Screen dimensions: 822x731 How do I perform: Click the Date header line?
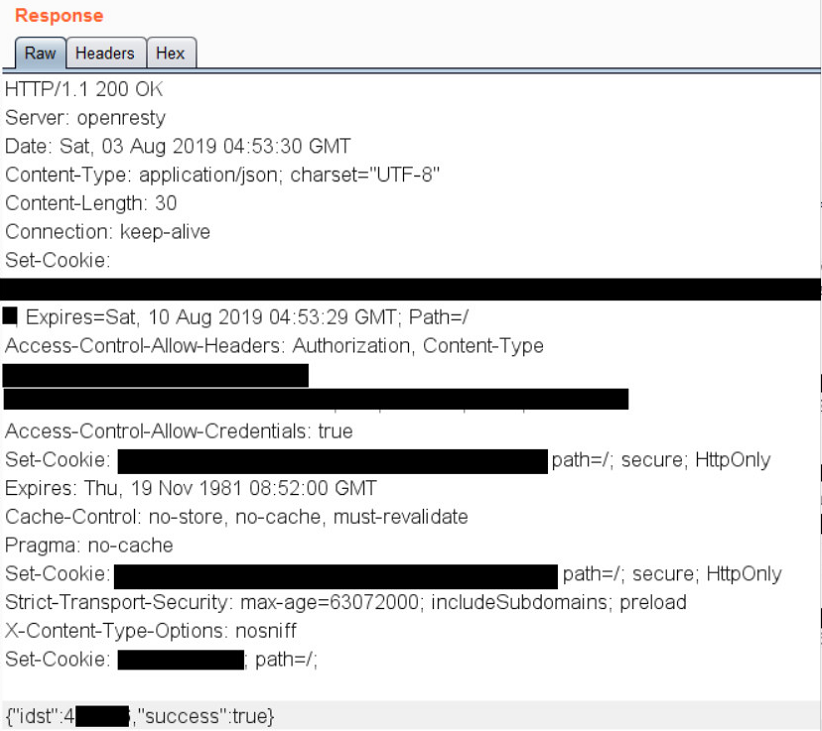(x=178, y=146)
